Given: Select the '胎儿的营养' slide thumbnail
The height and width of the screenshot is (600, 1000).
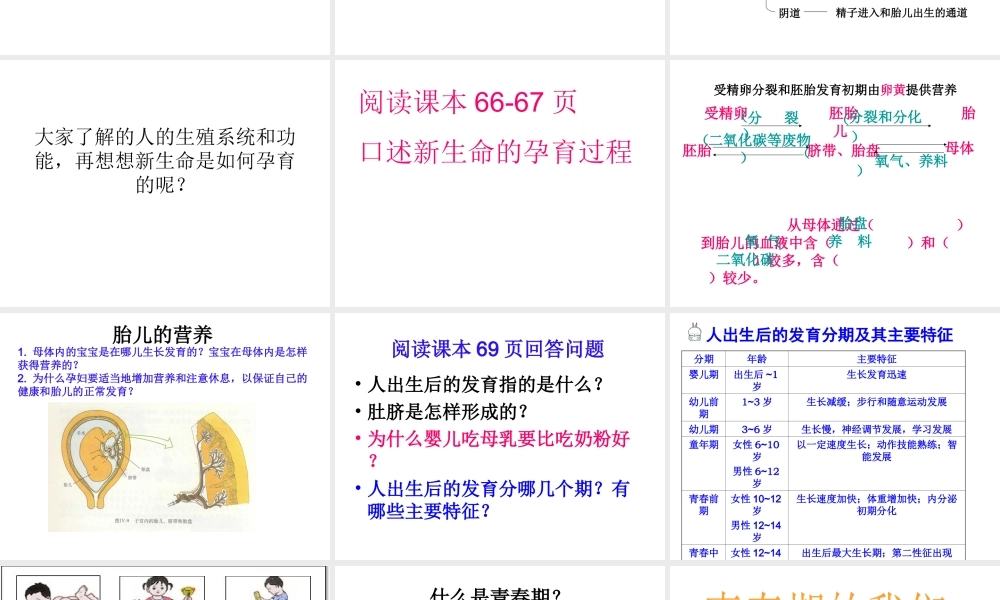Looking at the screenshot, I should [x=165, y=436].
